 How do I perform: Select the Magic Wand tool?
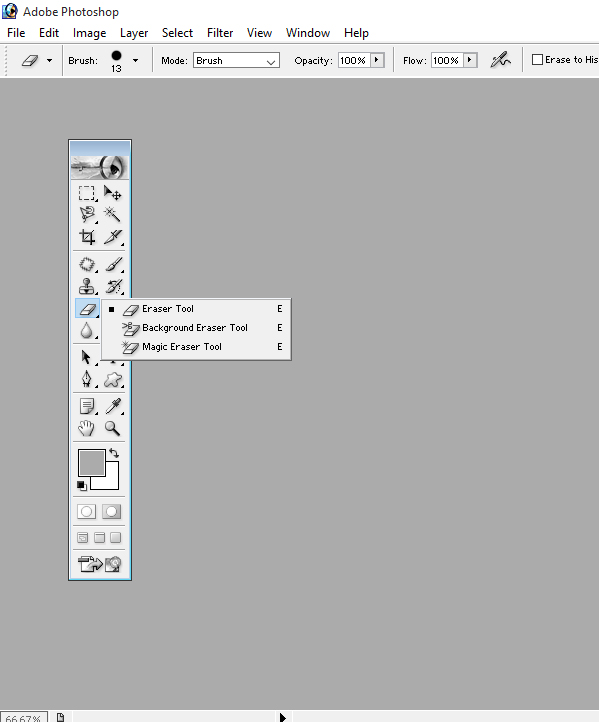[x=112, y=214]
